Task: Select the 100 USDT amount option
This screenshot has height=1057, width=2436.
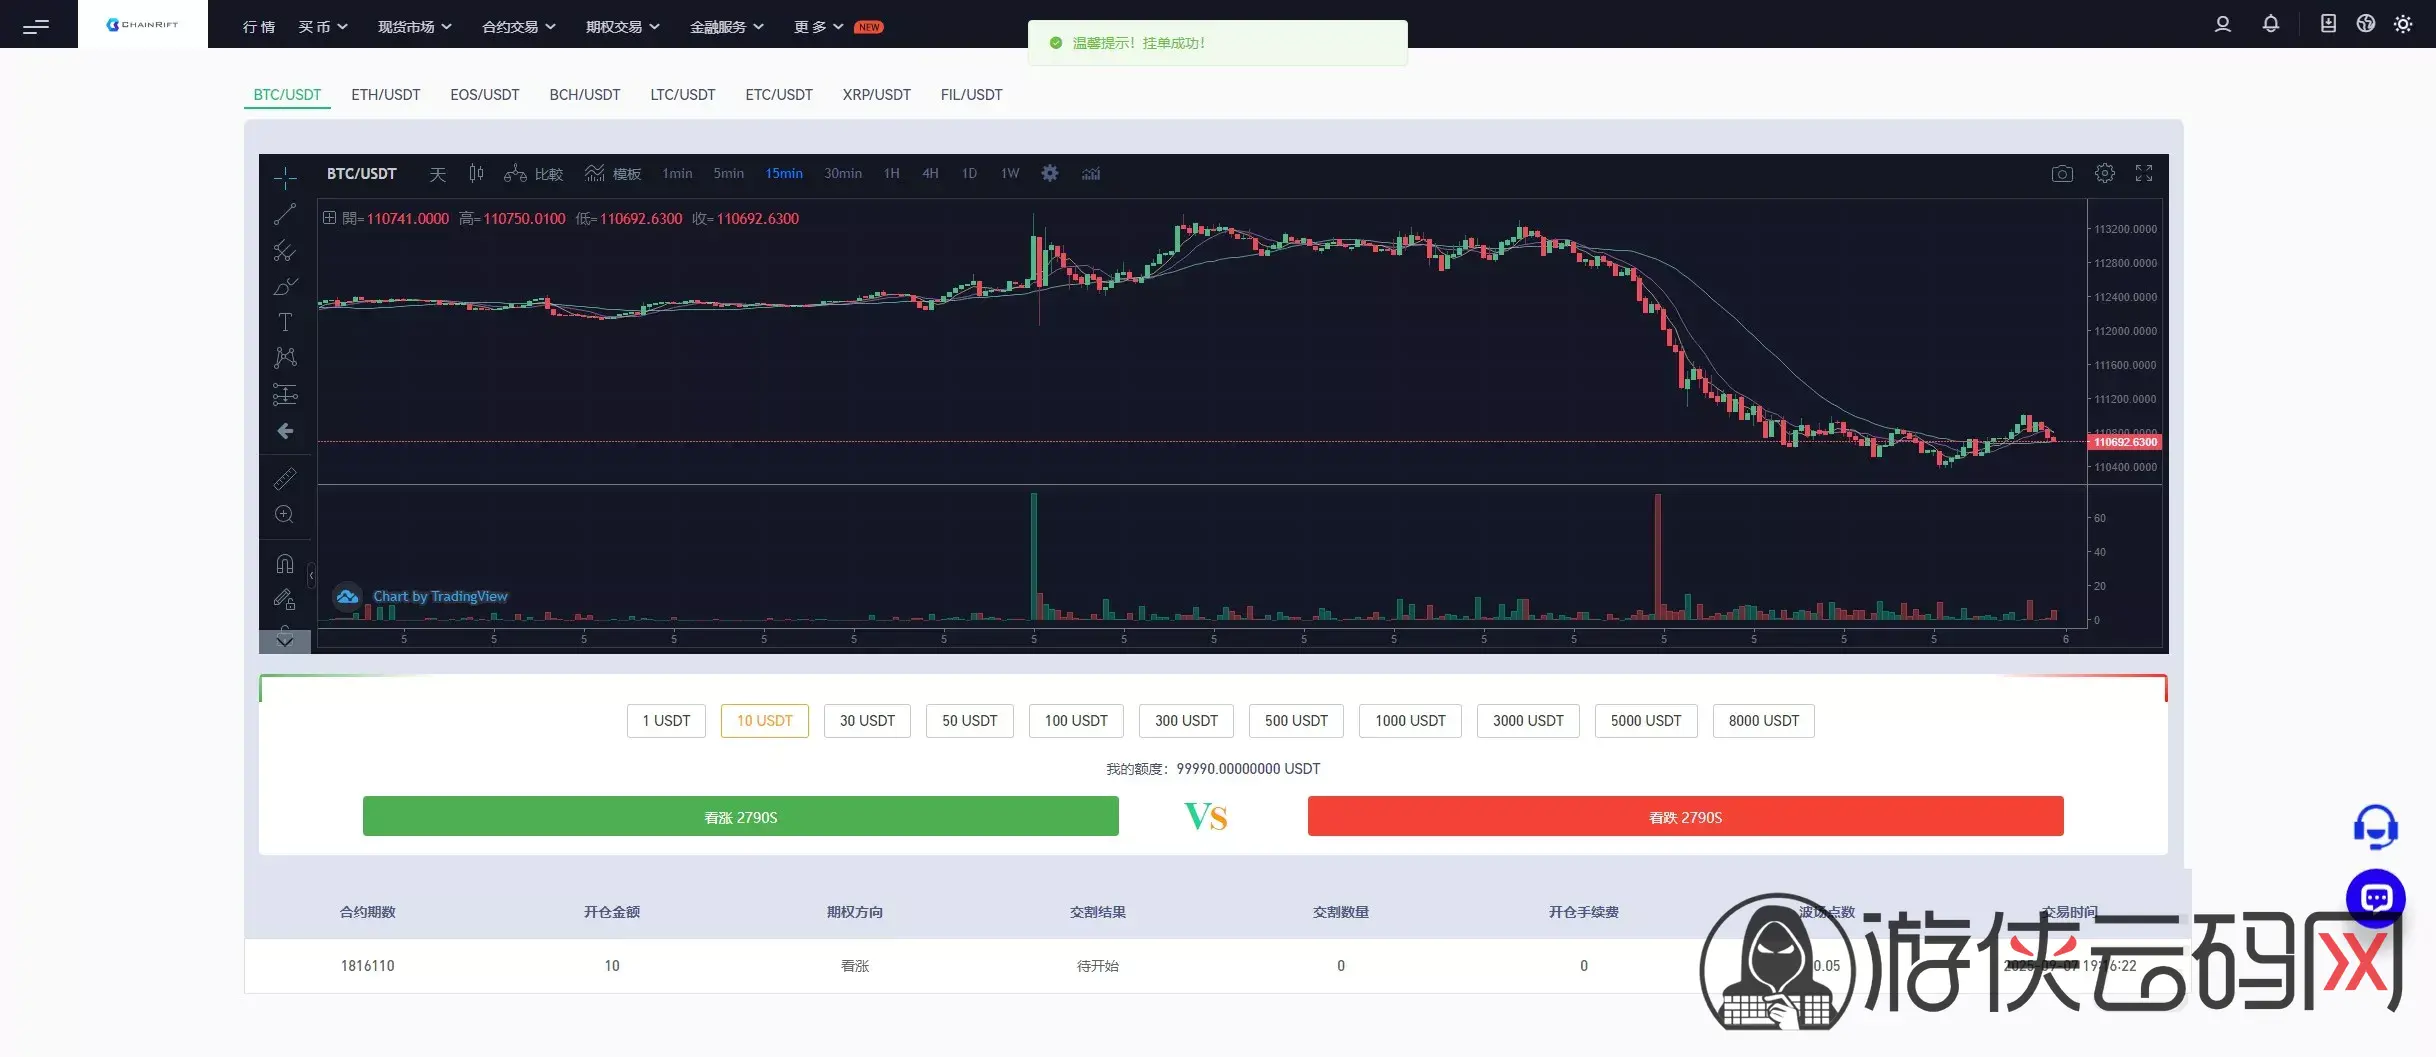Action: (x=1075, y=721)
